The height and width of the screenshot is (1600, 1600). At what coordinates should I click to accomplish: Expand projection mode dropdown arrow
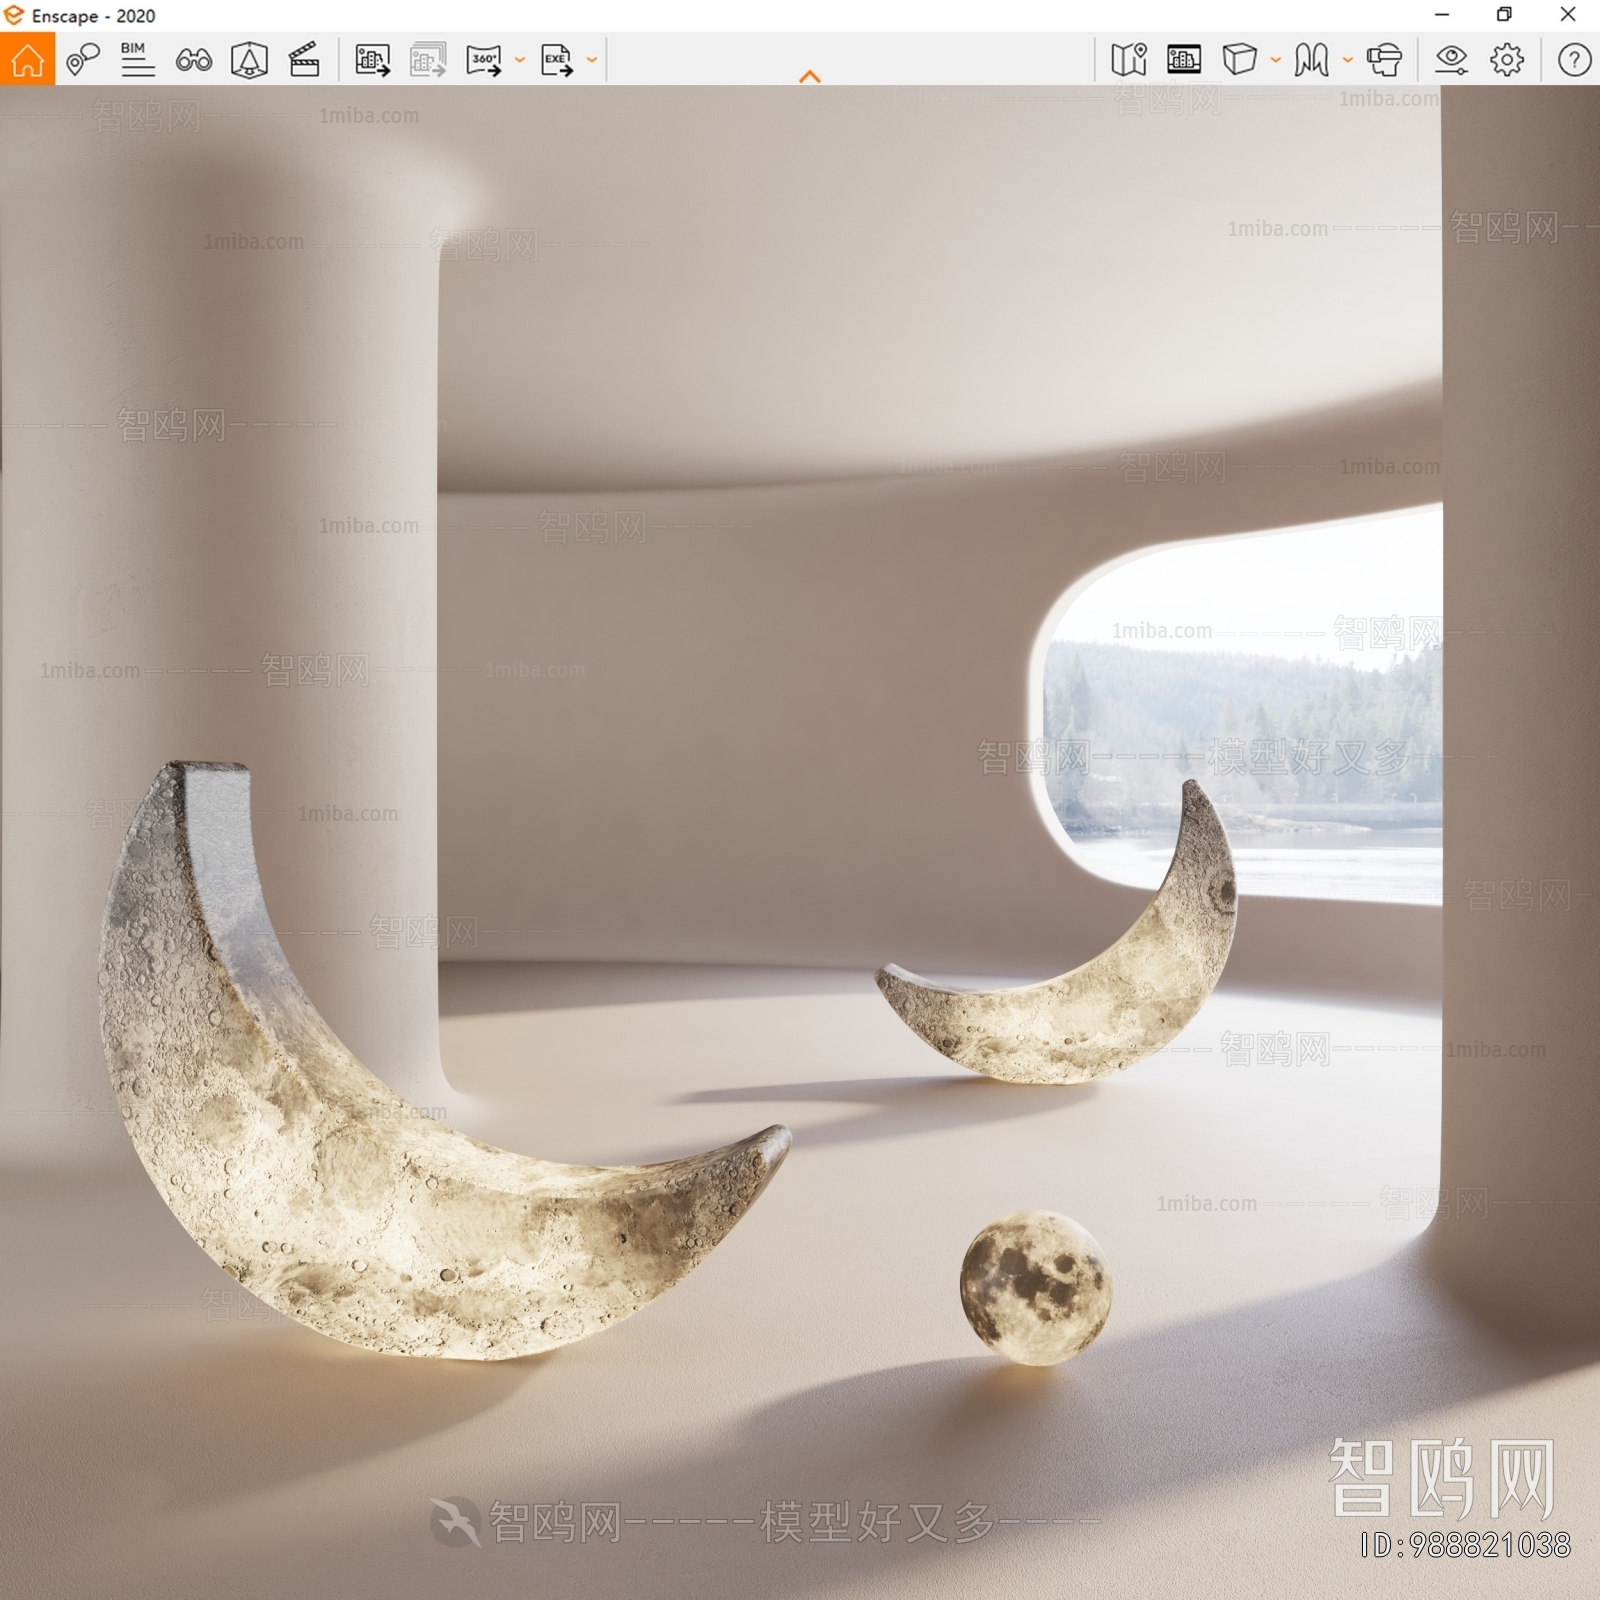(x=1275, y=60)
